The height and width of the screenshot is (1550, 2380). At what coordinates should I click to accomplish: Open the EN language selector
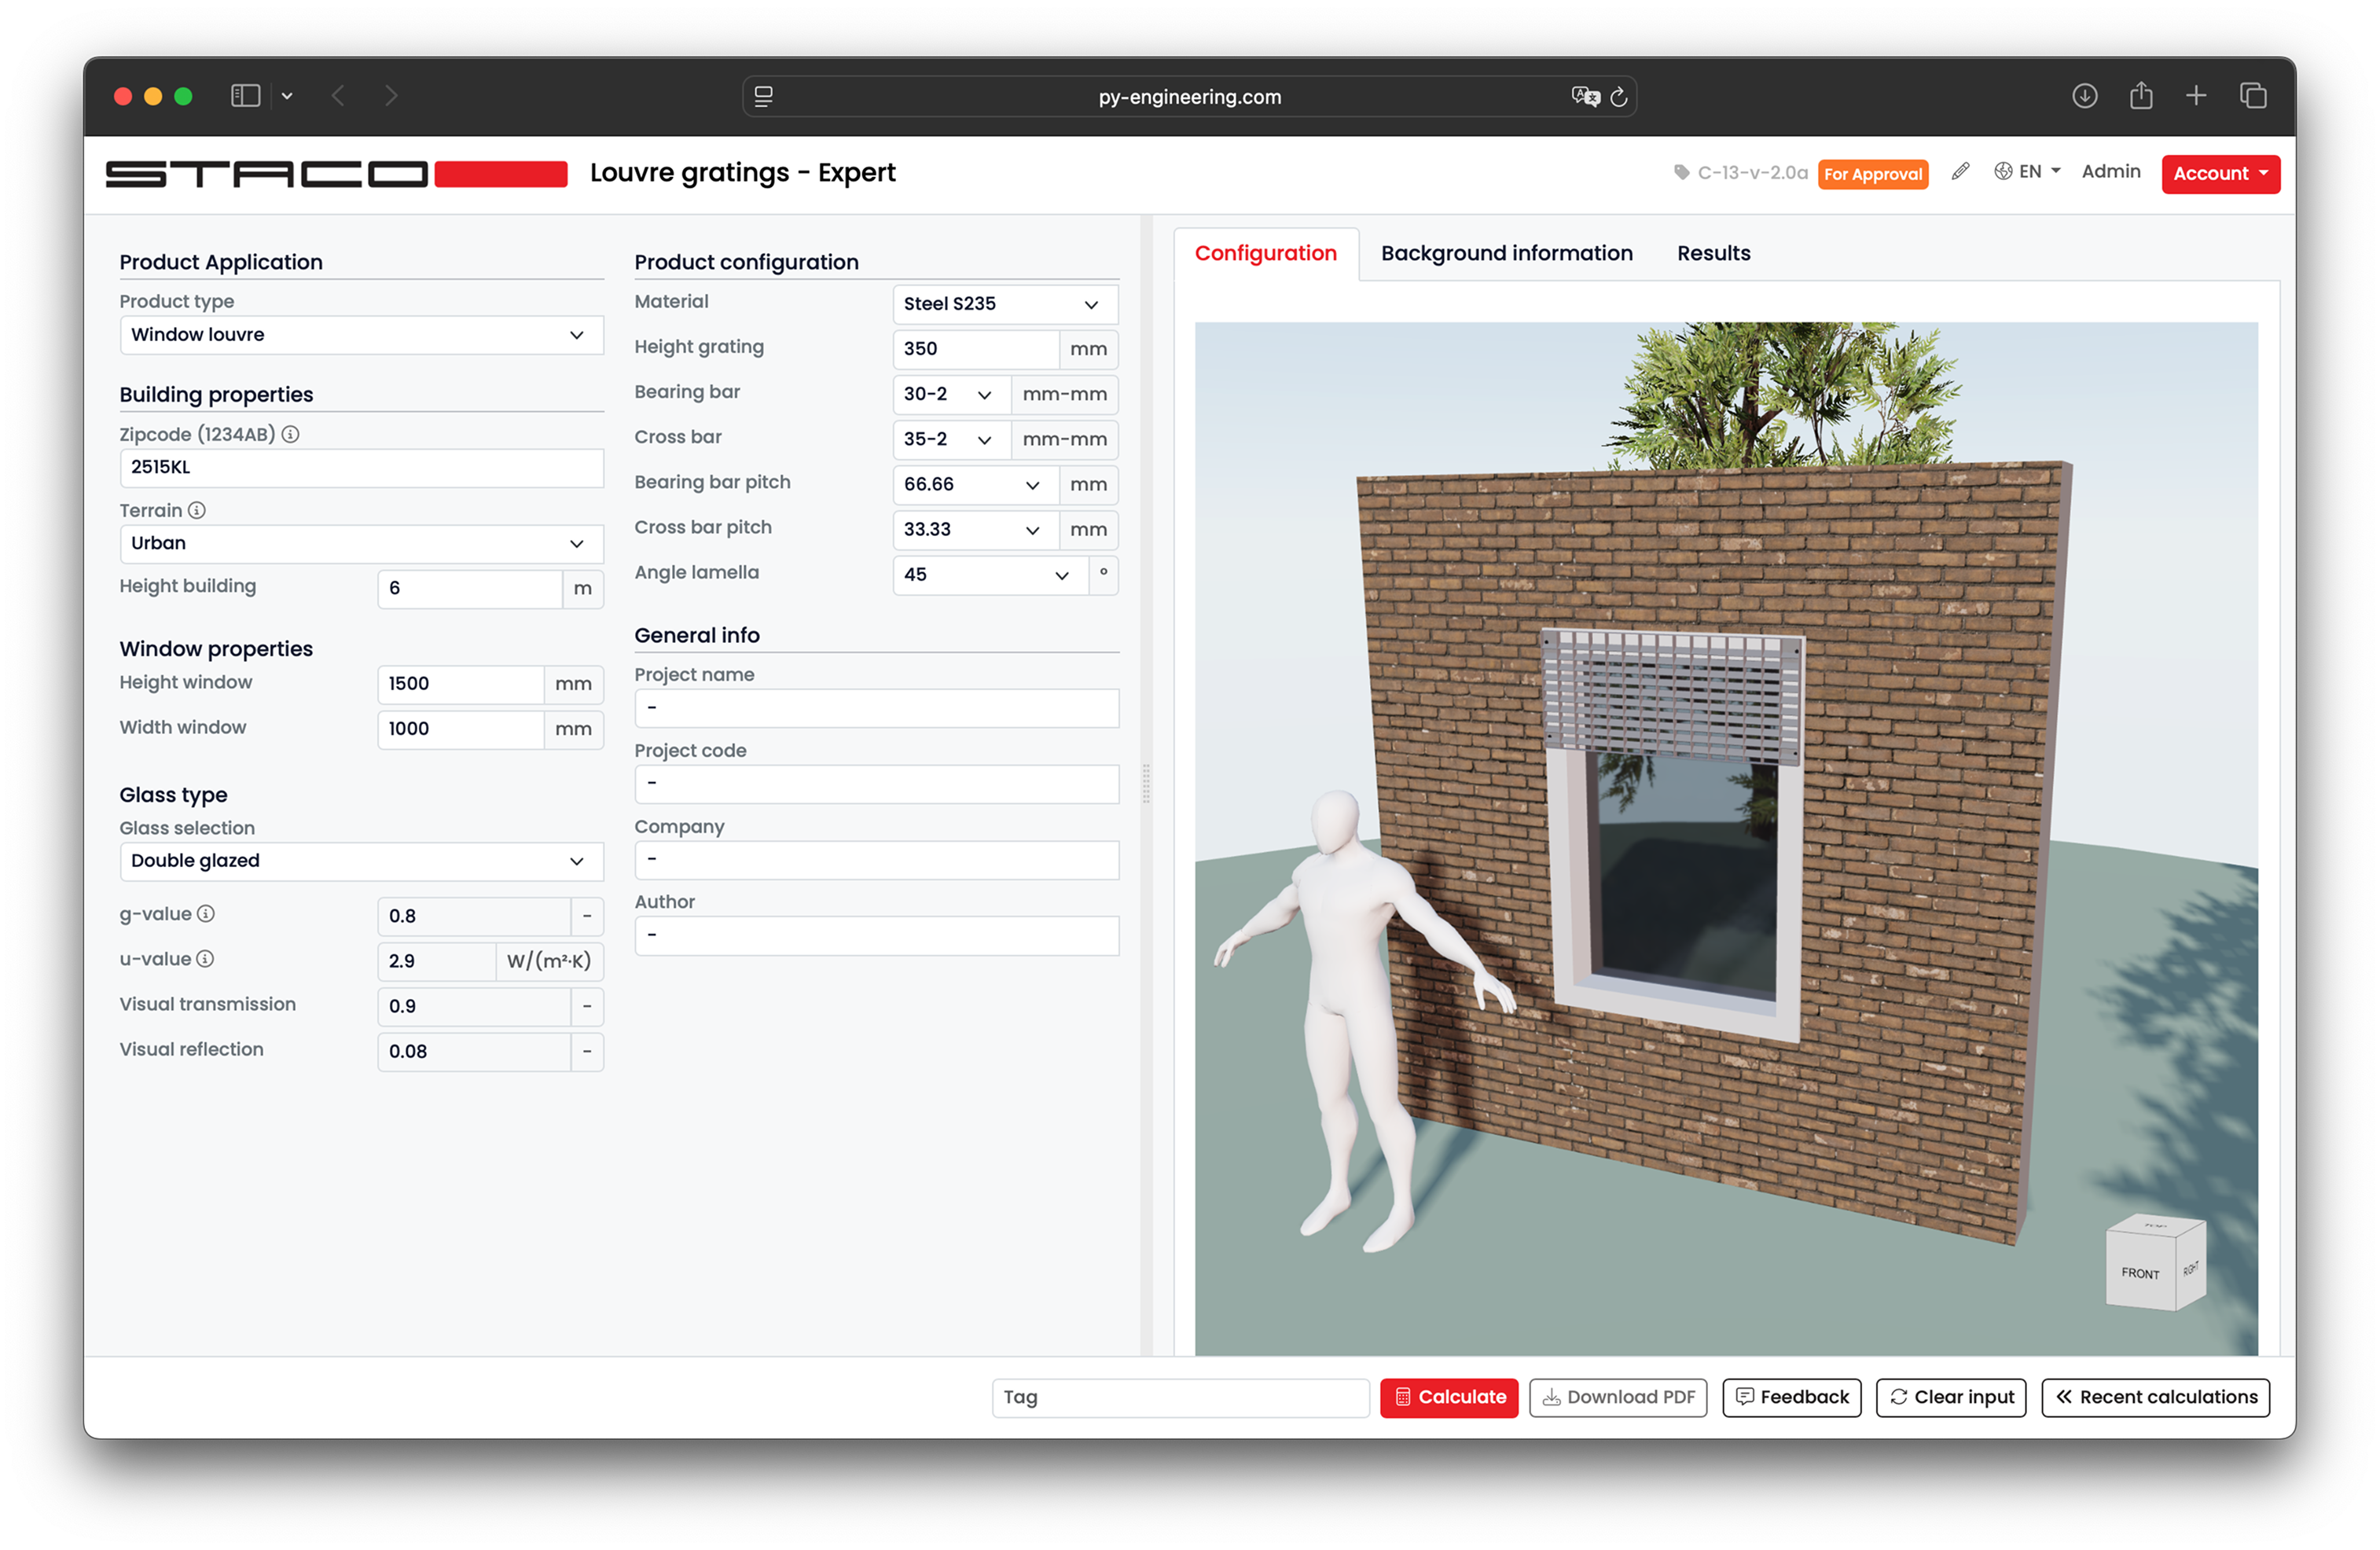pos(2027,172)
